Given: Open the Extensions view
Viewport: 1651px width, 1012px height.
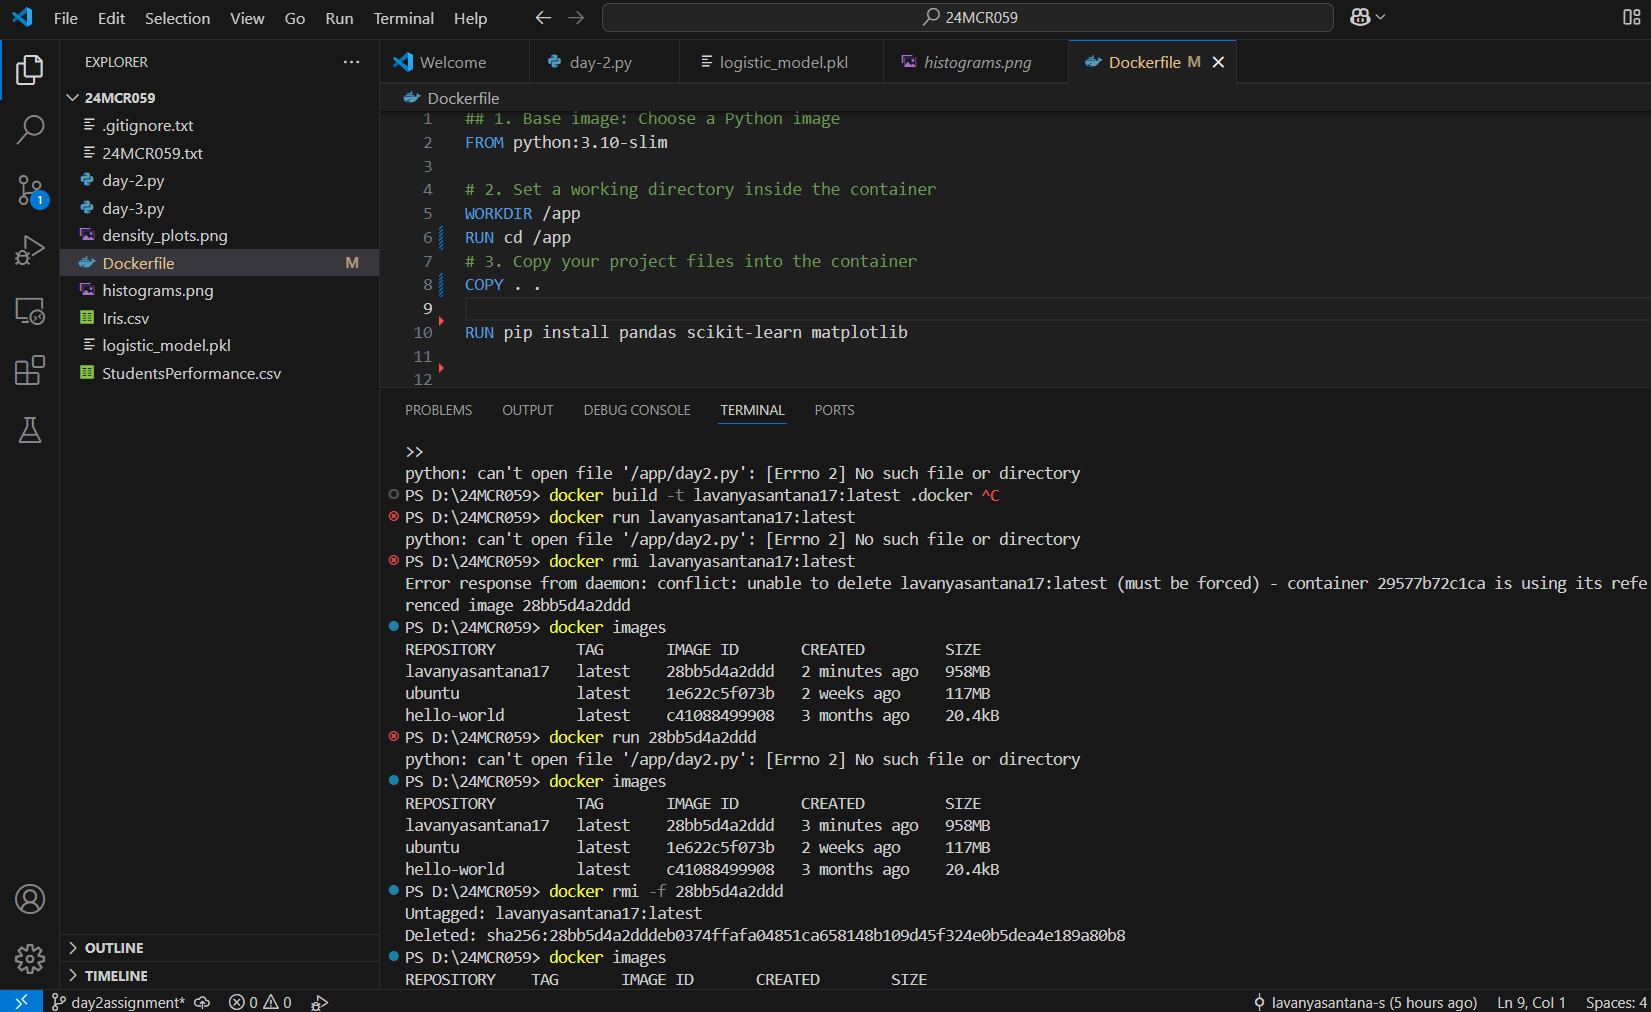Looking at the screenshot, I should (x=30, y=370).
